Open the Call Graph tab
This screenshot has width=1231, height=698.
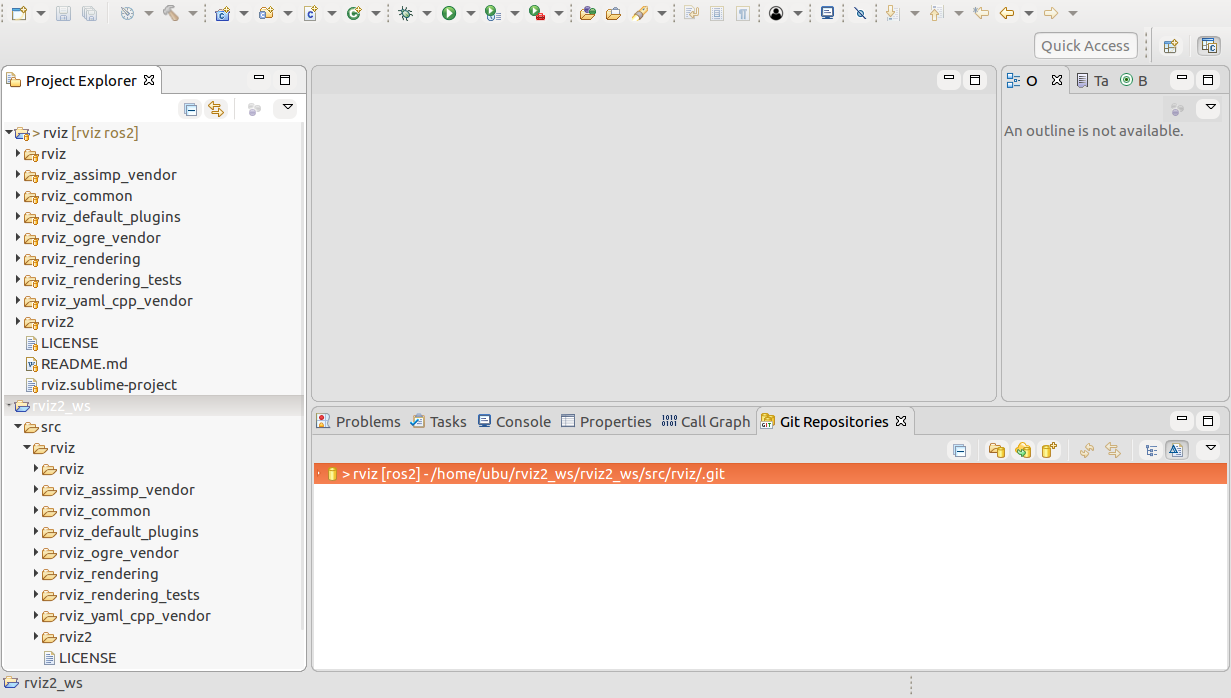click(705, 422)
